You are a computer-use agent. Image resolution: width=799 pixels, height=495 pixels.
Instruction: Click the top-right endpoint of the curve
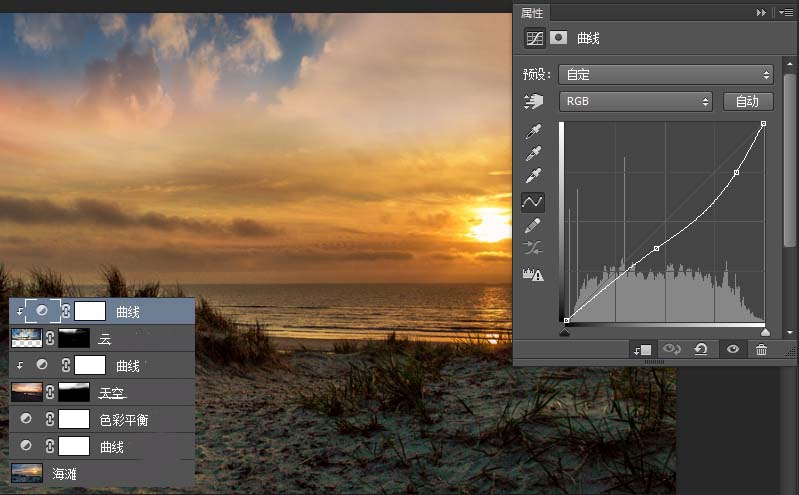click(x=763, y=124)
